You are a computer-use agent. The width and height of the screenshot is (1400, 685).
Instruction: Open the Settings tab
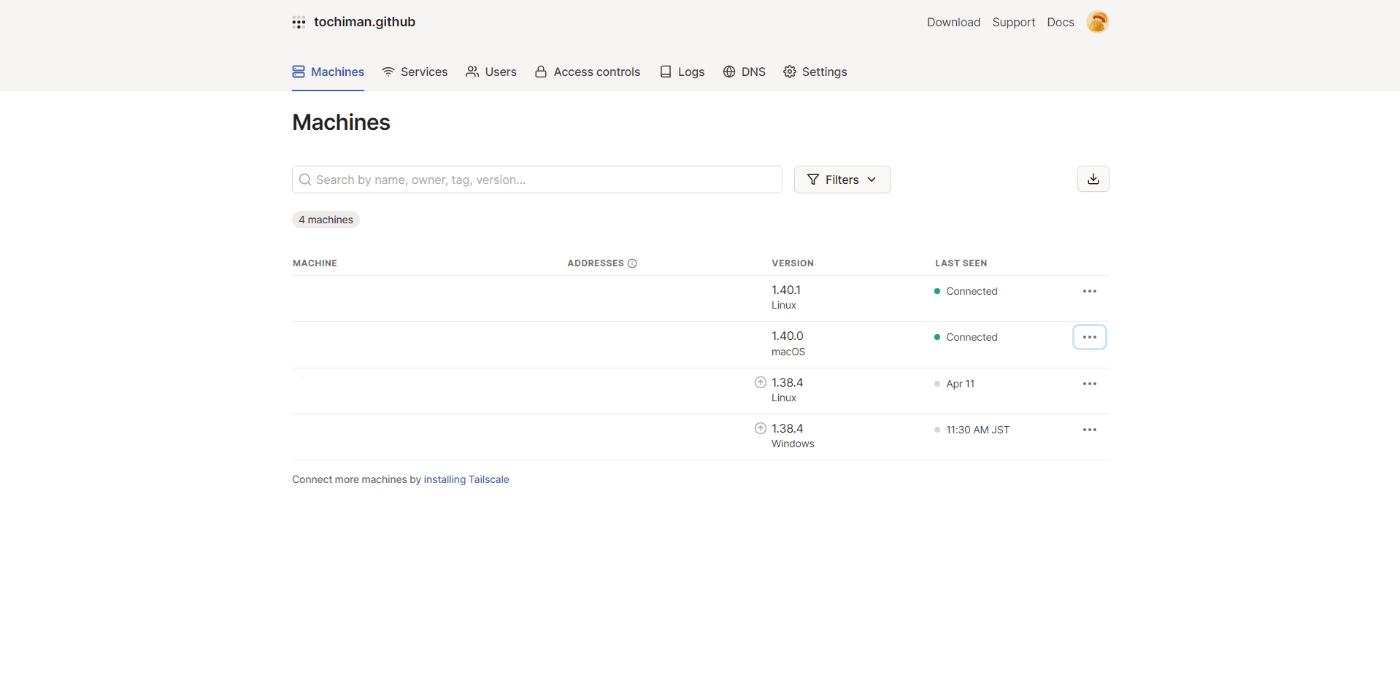815,72
